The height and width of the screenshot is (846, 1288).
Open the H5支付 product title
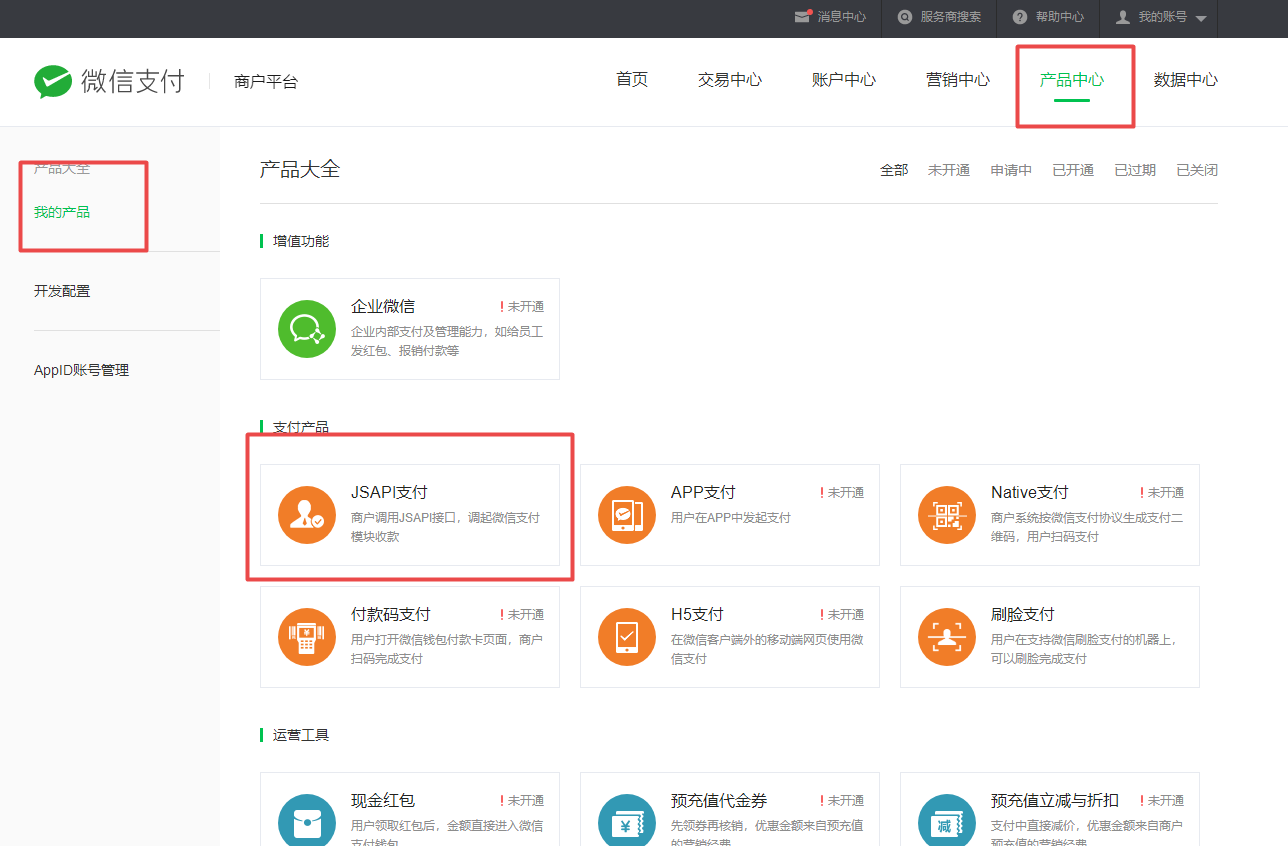697,614
